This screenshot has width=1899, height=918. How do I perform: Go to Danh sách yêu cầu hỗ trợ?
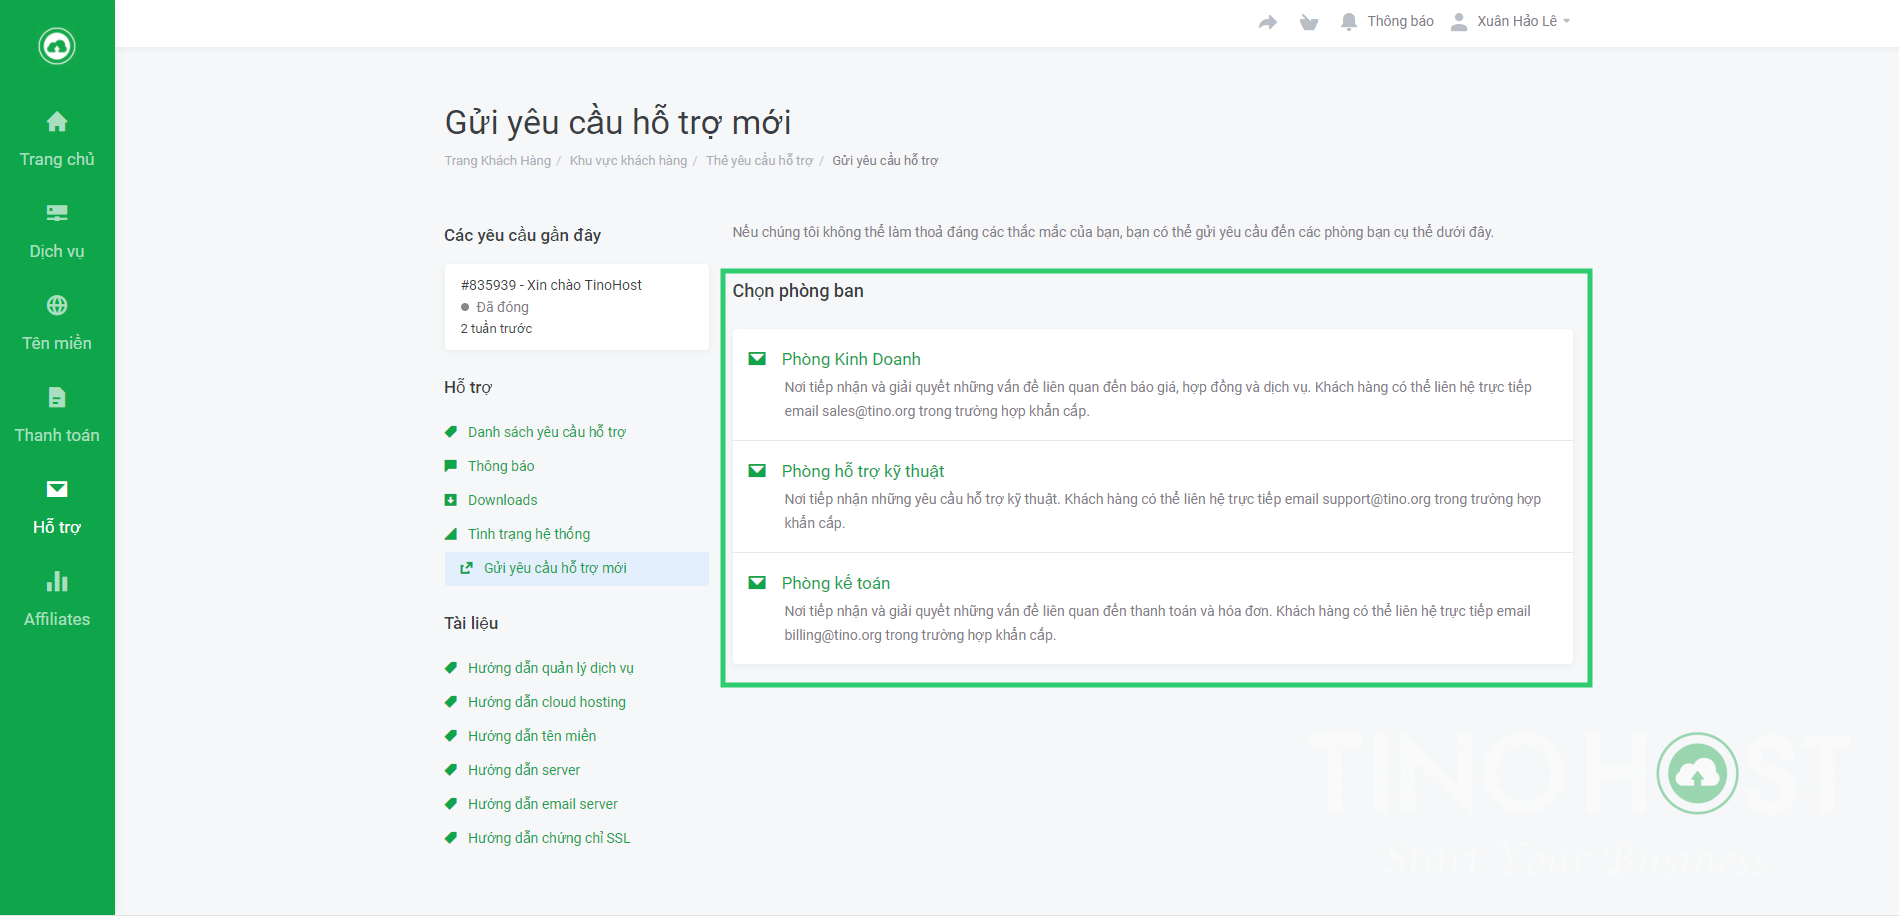(546, 432)
